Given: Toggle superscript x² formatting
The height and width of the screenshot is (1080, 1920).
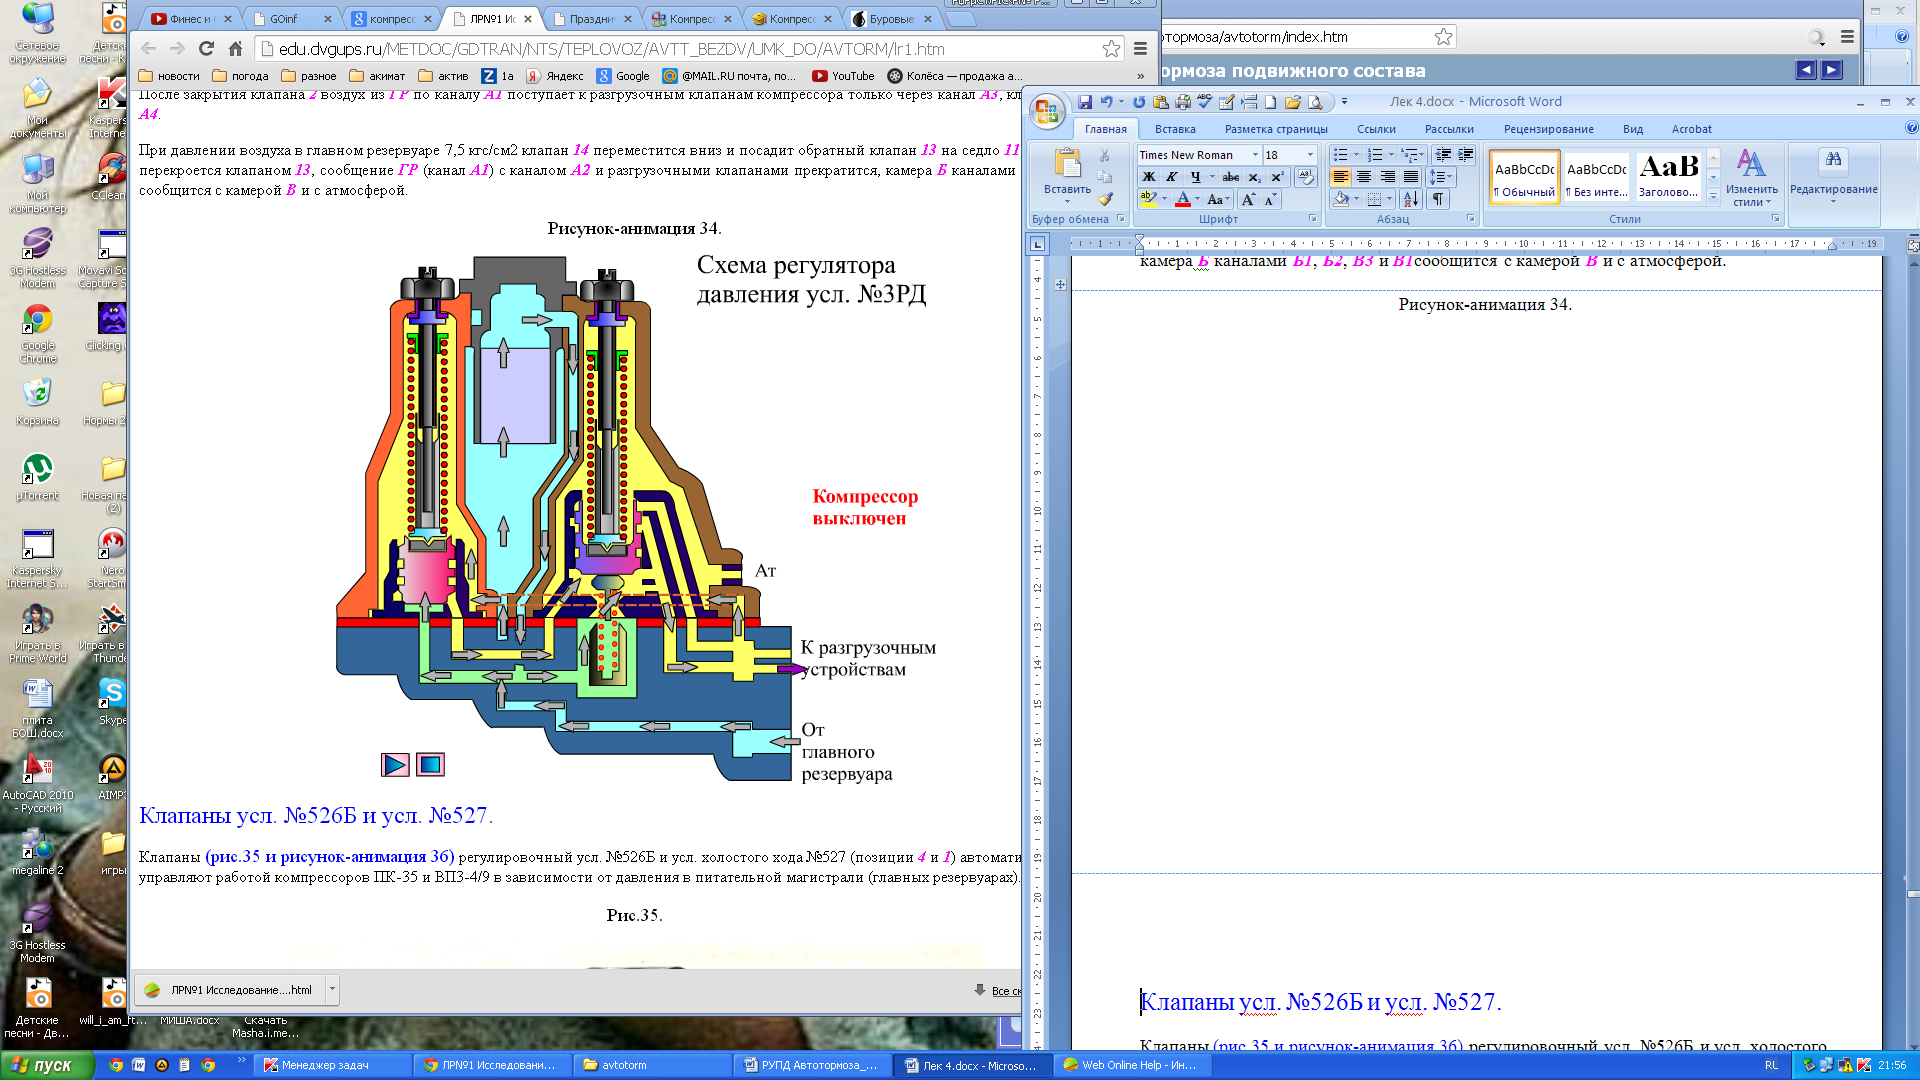Looking at the screenshot, I should (x=1277, y=177).
